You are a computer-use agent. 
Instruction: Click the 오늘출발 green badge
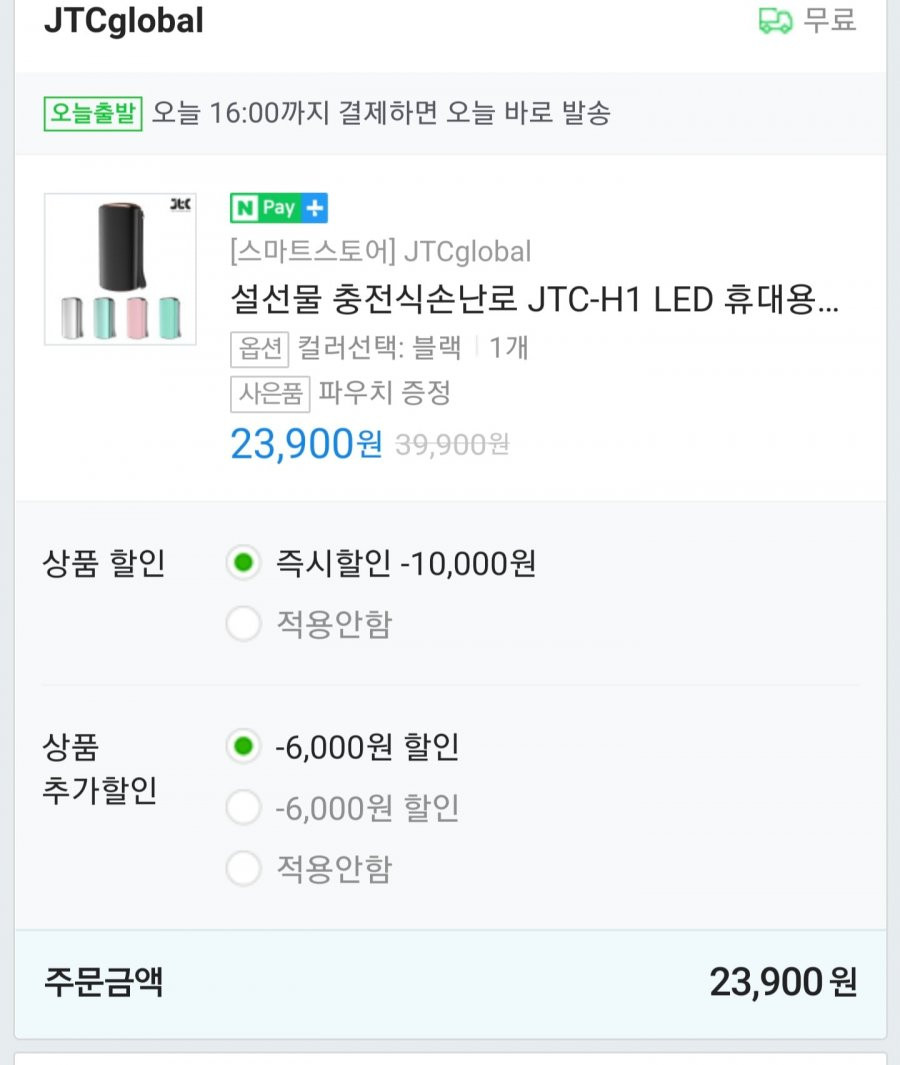(x=93, y=113)
